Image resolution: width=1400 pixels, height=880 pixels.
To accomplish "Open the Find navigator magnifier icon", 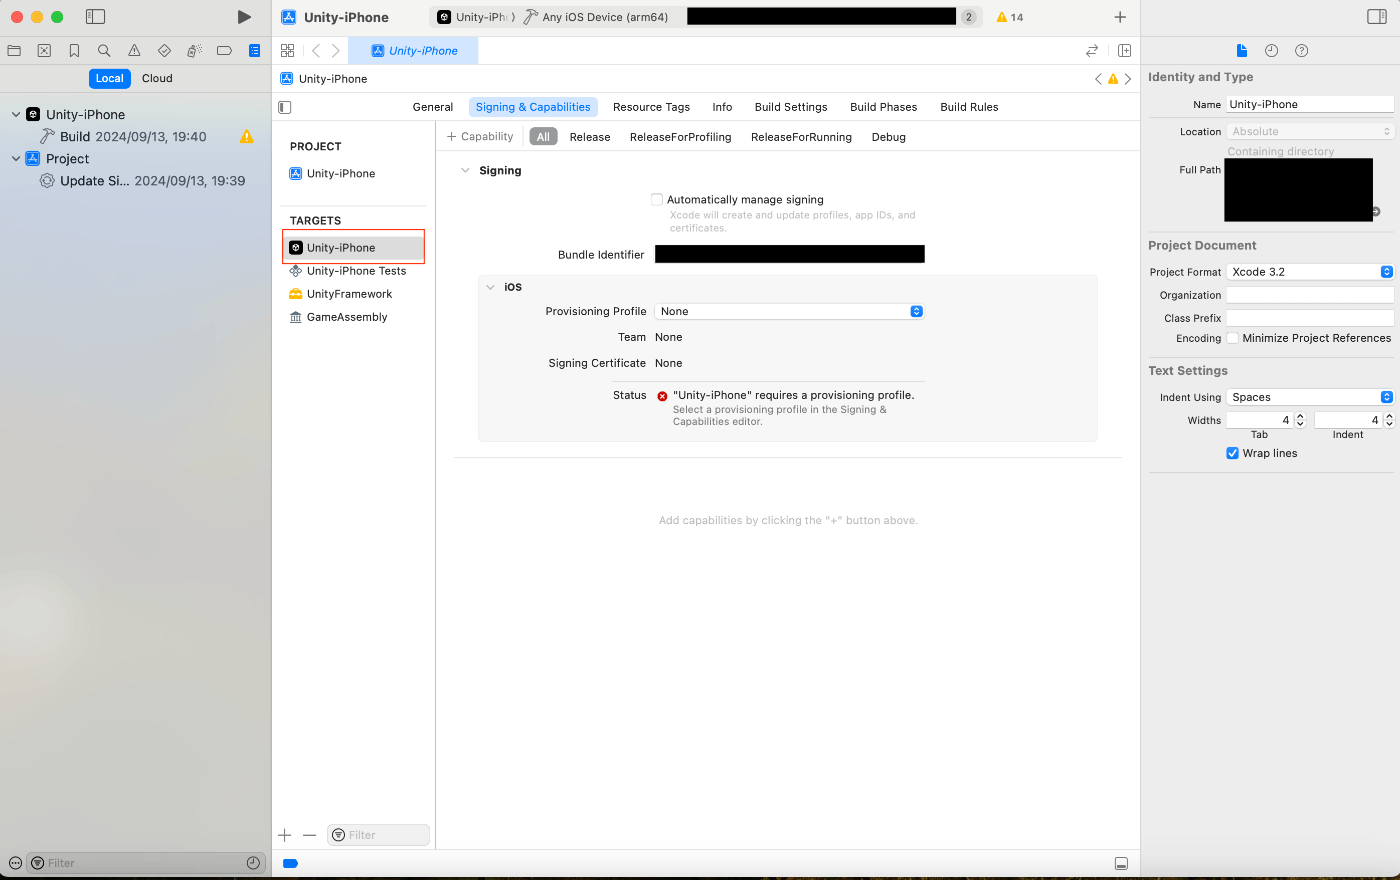I will pyautogui.click(x=104, y=50).
